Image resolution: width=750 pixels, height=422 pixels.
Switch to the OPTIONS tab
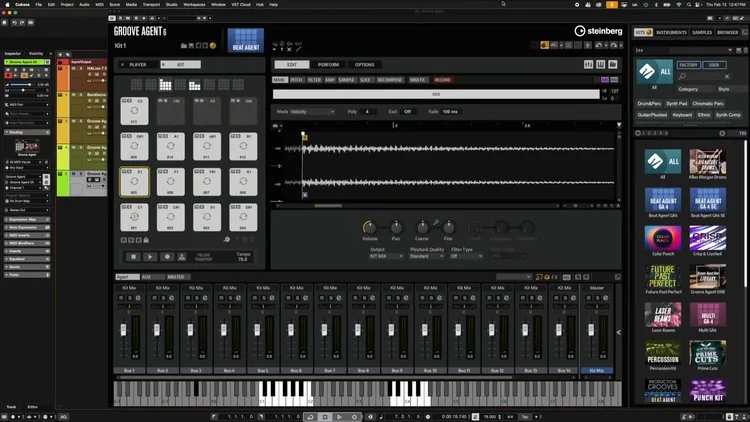(x=364, y=65)
